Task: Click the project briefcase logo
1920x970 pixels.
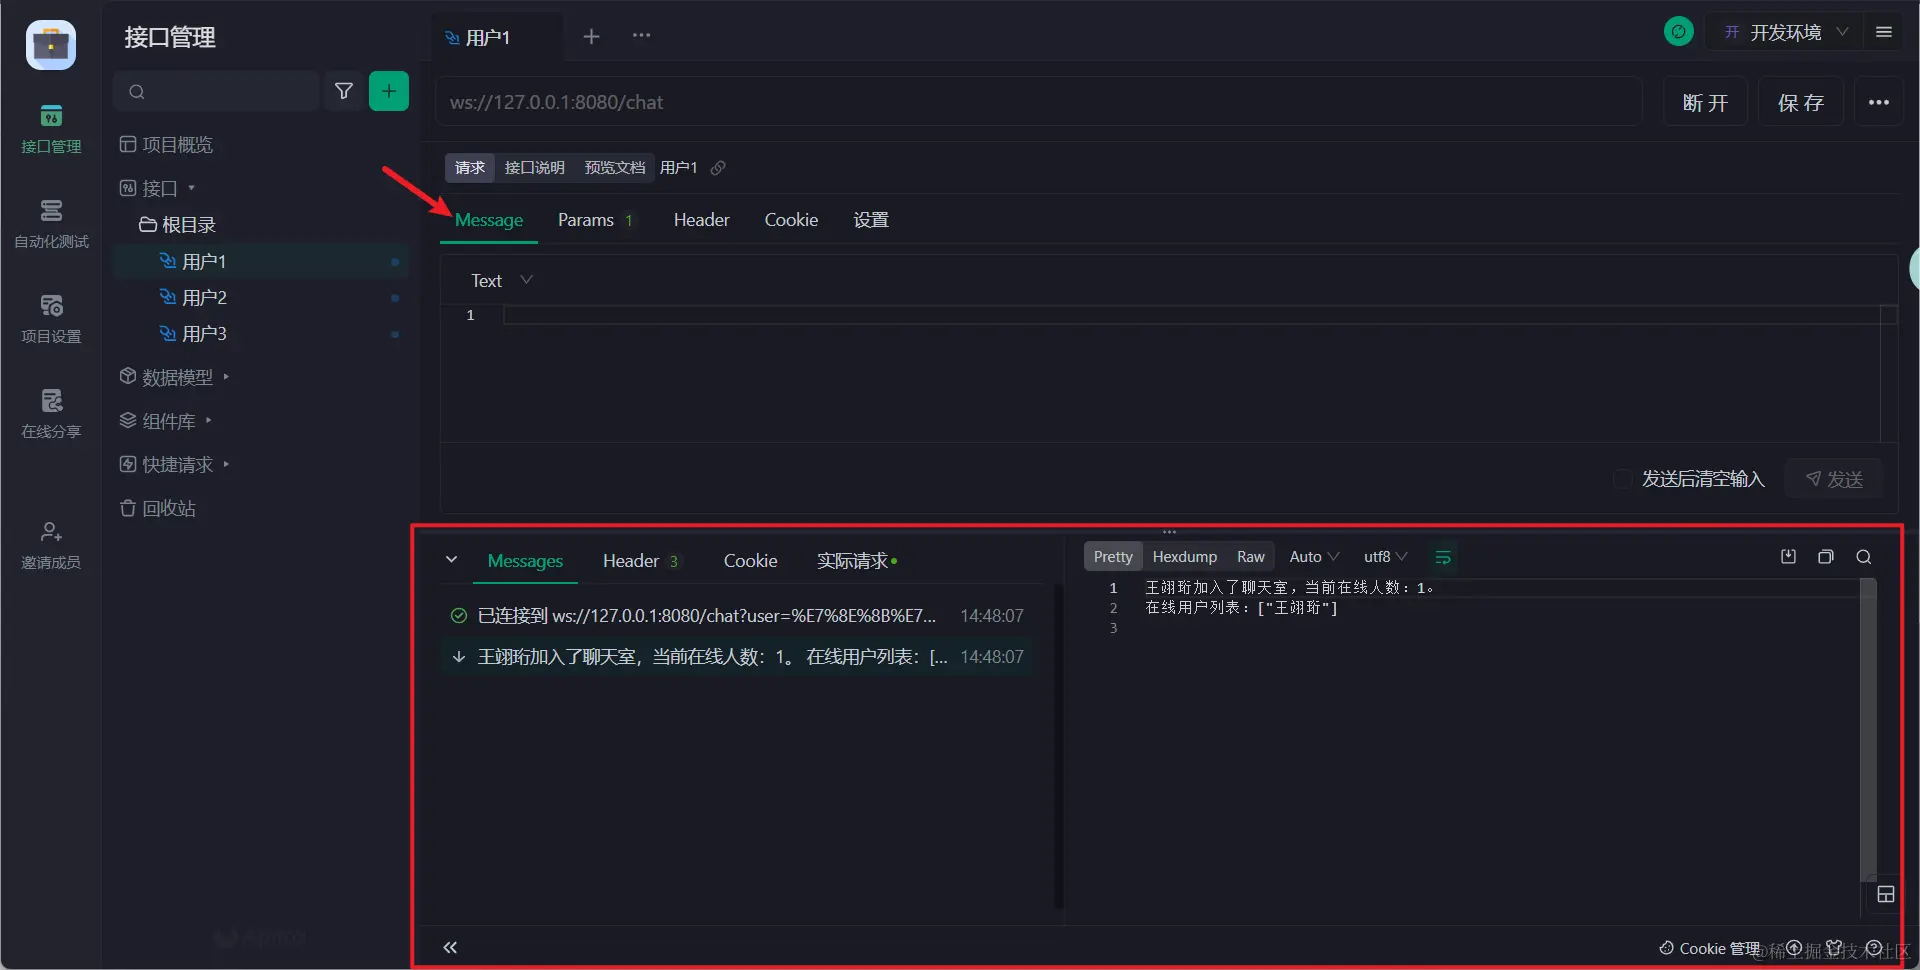Action: [51, 45]
